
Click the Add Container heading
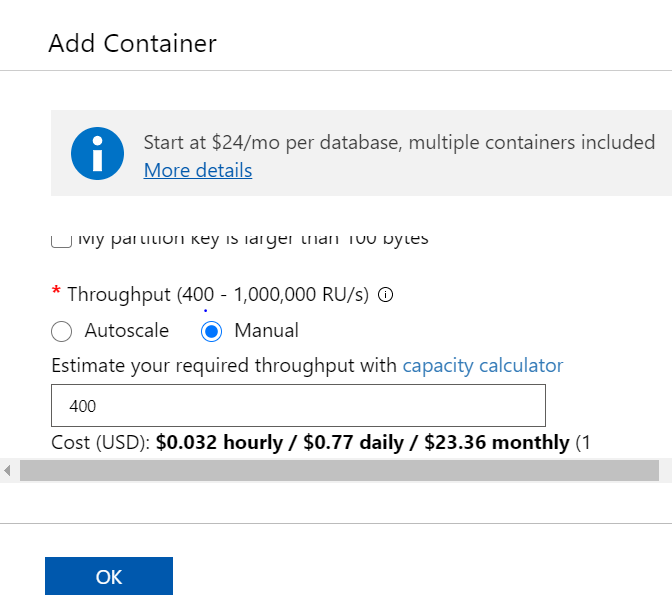(132, 43)
